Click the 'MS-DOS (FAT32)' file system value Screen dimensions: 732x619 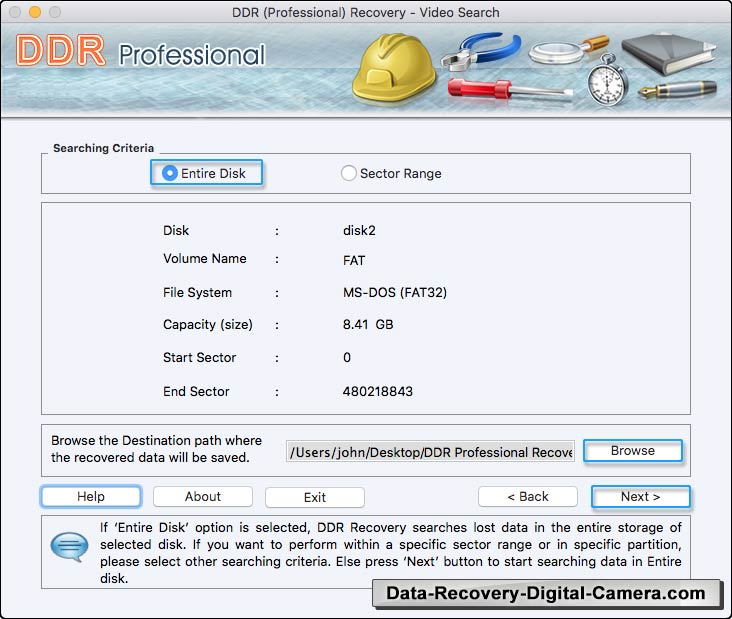click(x=394, y=293)
